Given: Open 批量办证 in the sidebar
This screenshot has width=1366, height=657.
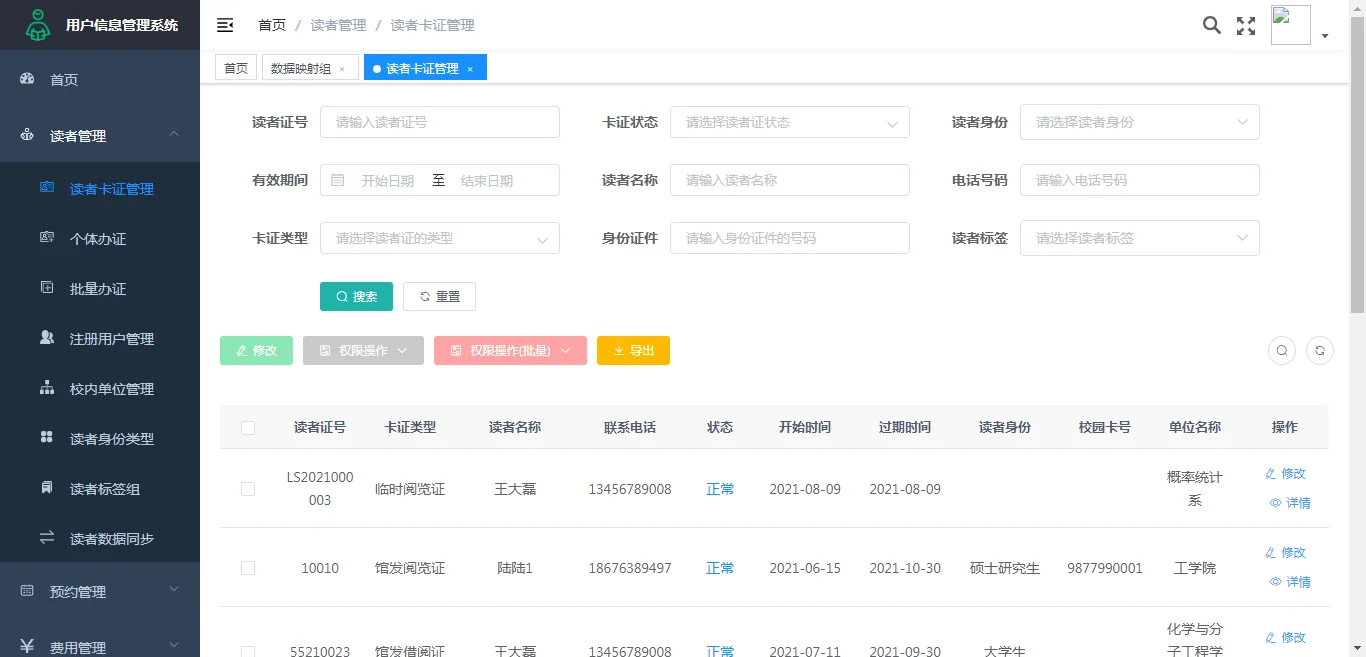Looking at the screenshot, I should (100, 288).
